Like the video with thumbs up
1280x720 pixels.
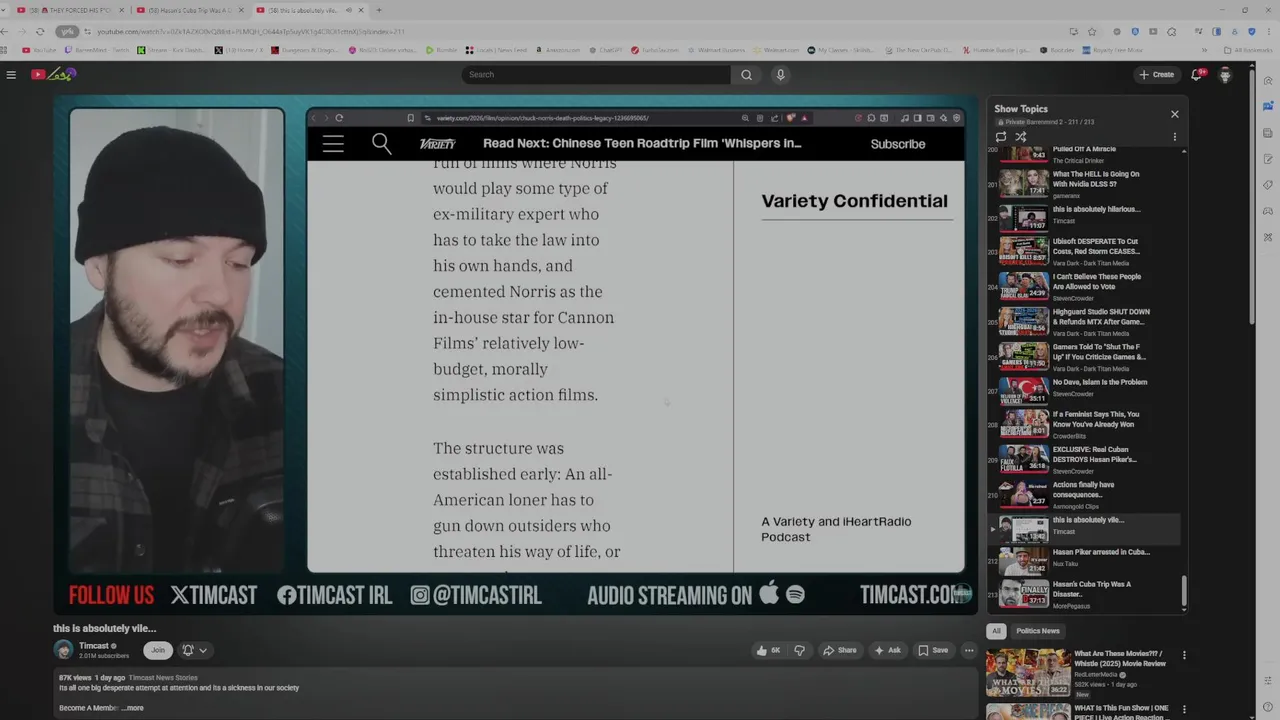click(x=768, y=650)
